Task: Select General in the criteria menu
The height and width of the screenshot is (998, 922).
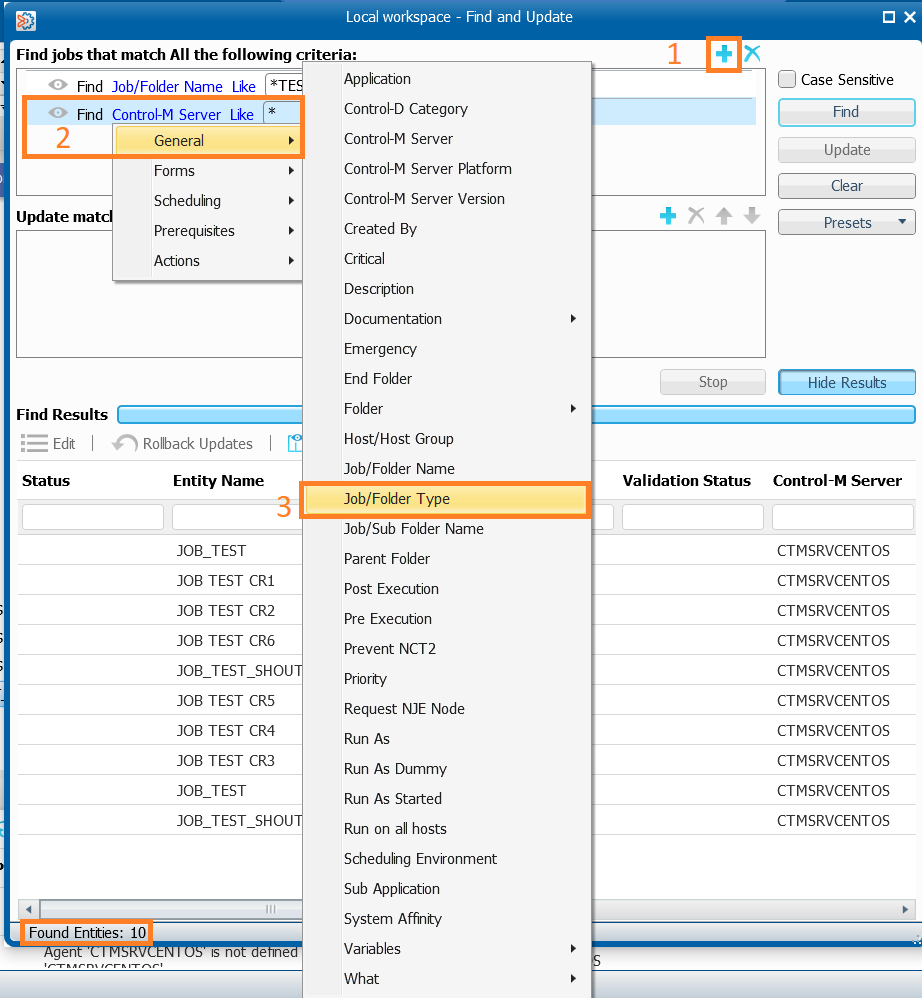Action: [207, 141]
